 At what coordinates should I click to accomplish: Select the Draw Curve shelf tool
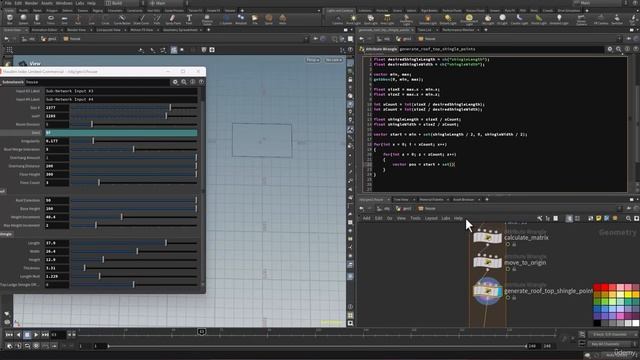point(141,19)
